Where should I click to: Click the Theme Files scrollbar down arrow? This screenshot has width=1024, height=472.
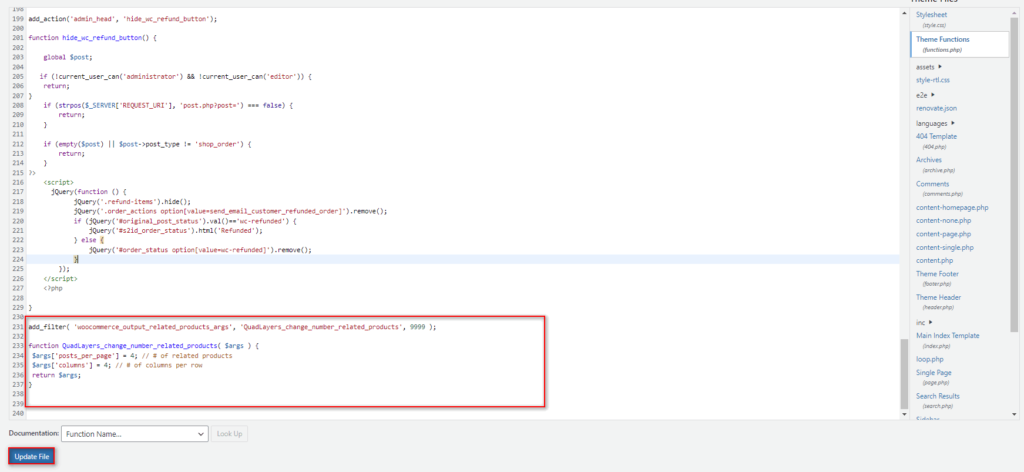tap(1014, 414)
